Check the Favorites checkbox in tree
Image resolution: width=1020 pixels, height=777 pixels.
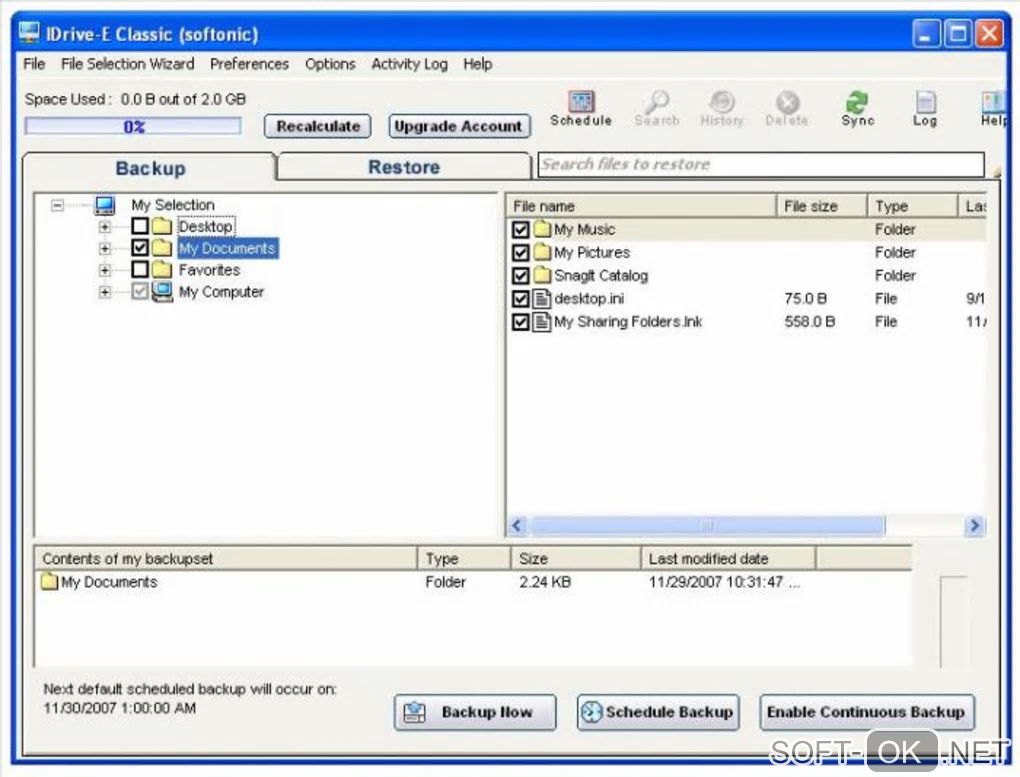click(139, 269)
